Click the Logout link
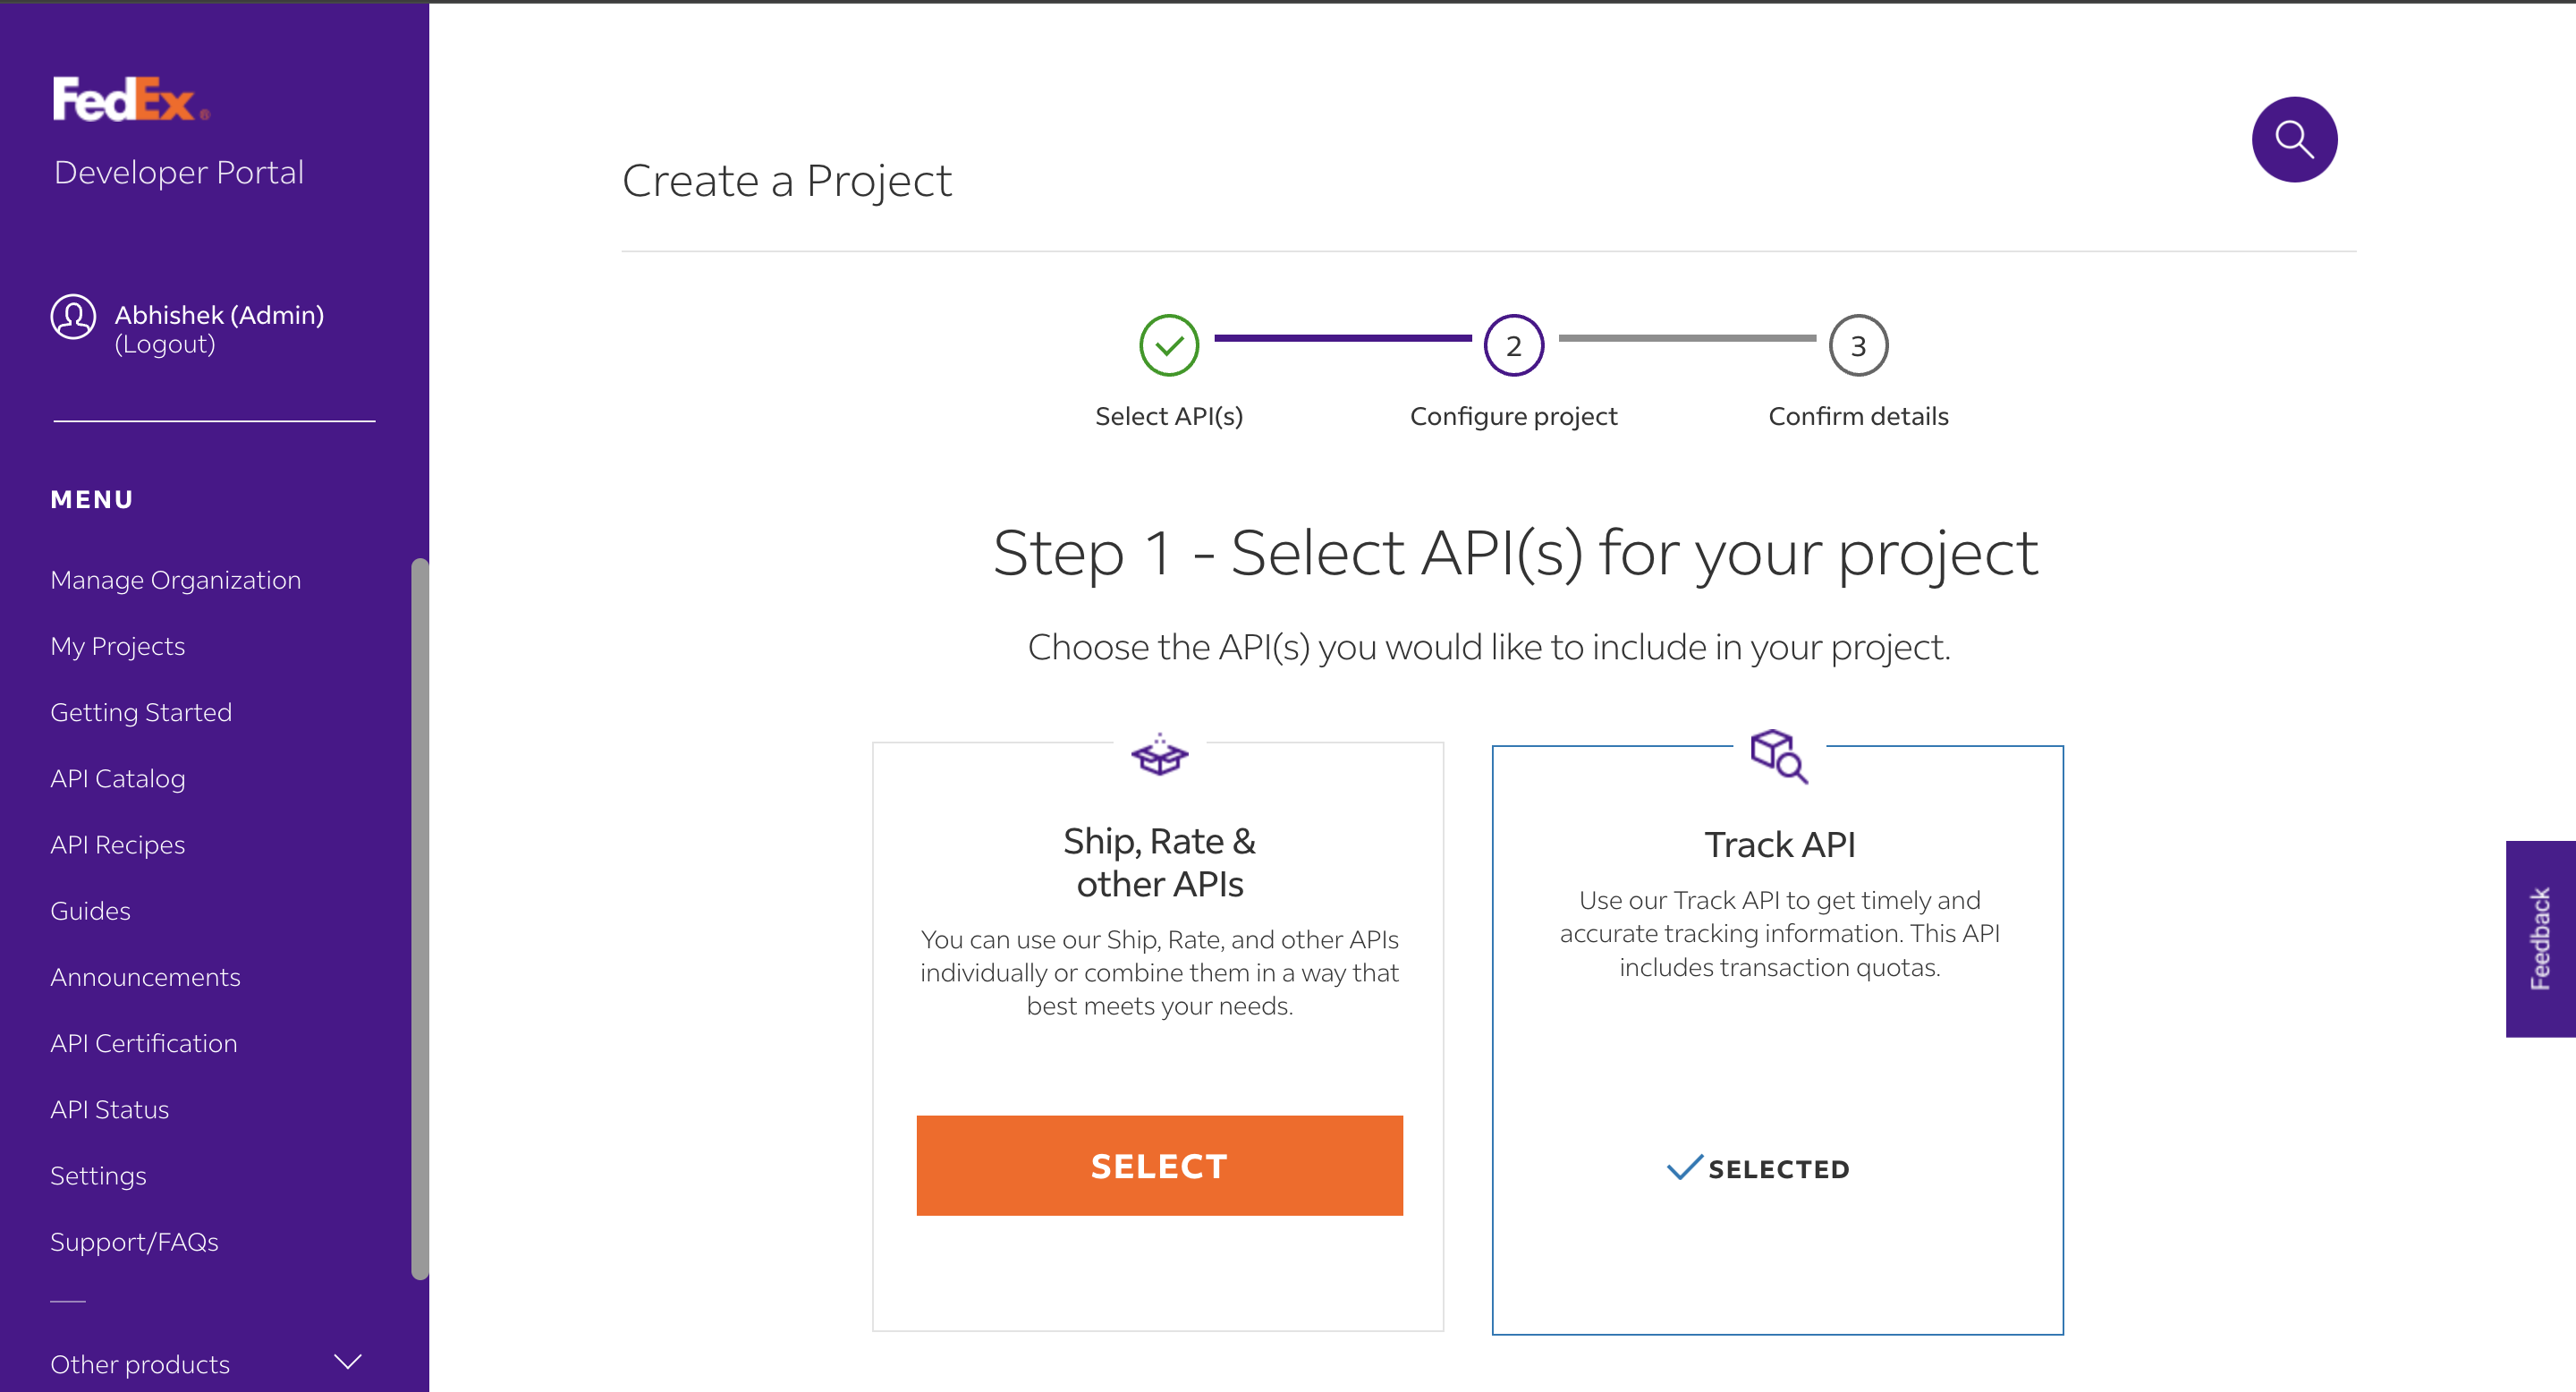The height and width of the screenshot is (1392, 2576). [165, 344]
